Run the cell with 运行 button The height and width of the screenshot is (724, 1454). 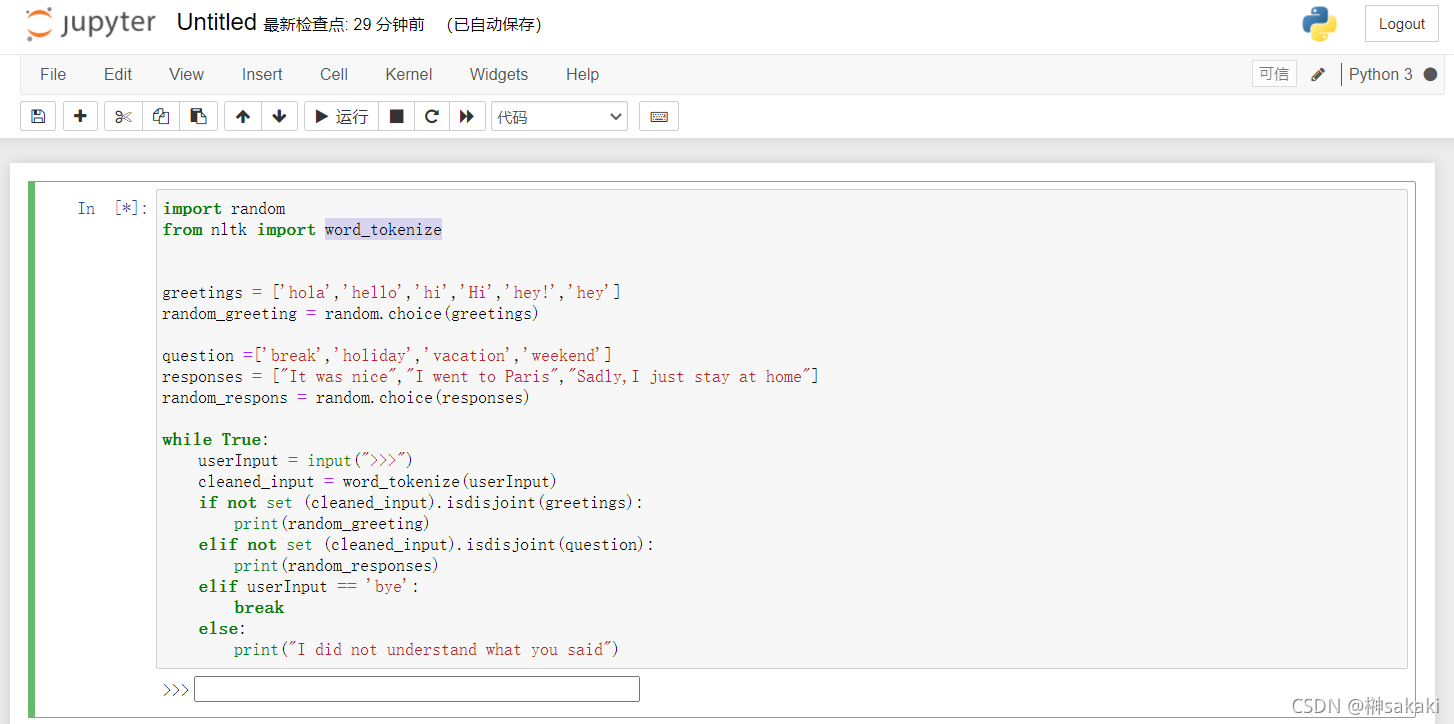tap(341, 116)
